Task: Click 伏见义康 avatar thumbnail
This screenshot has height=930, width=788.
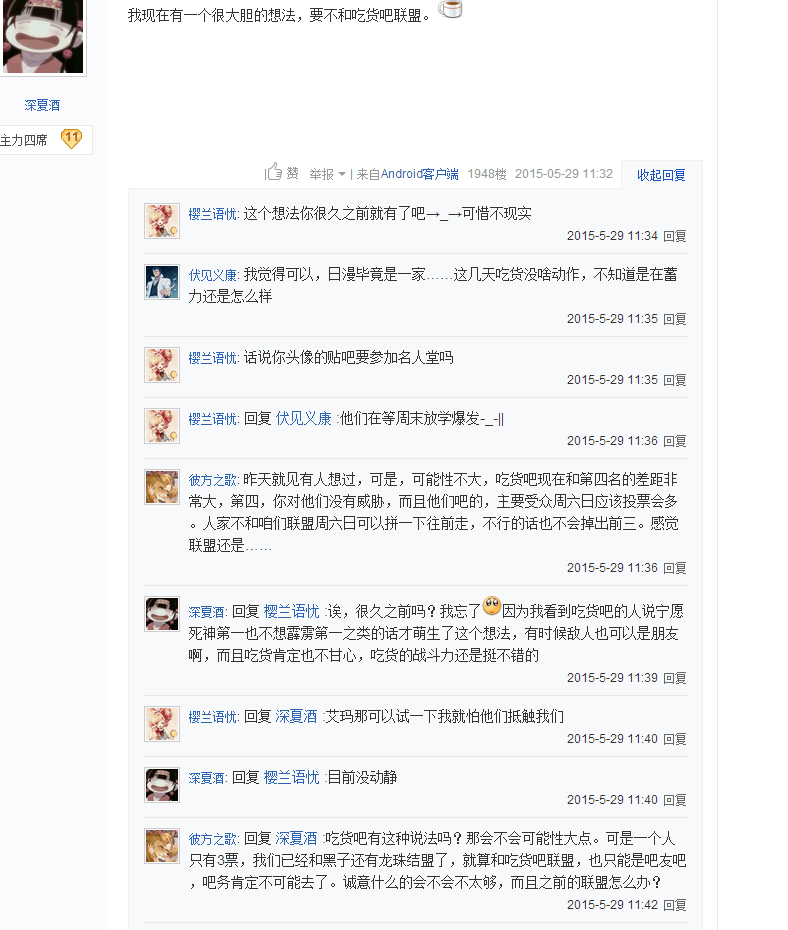Action: pyautogui.click(x=162, y=282)
